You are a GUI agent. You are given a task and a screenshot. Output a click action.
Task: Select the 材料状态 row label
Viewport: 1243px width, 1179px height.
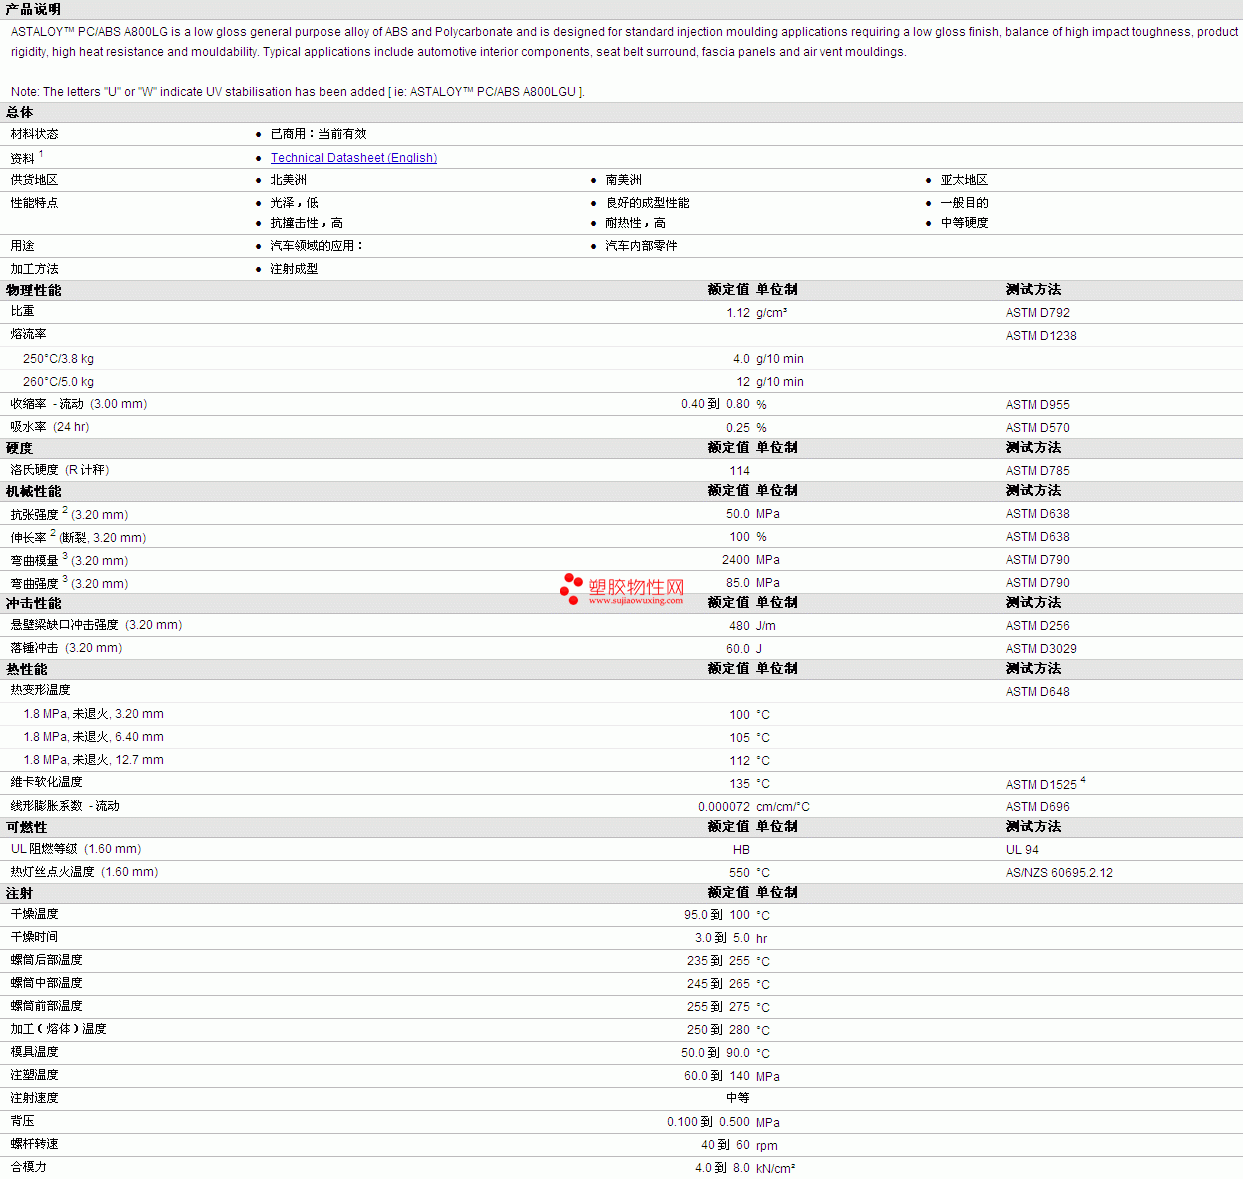coord(34,134)
